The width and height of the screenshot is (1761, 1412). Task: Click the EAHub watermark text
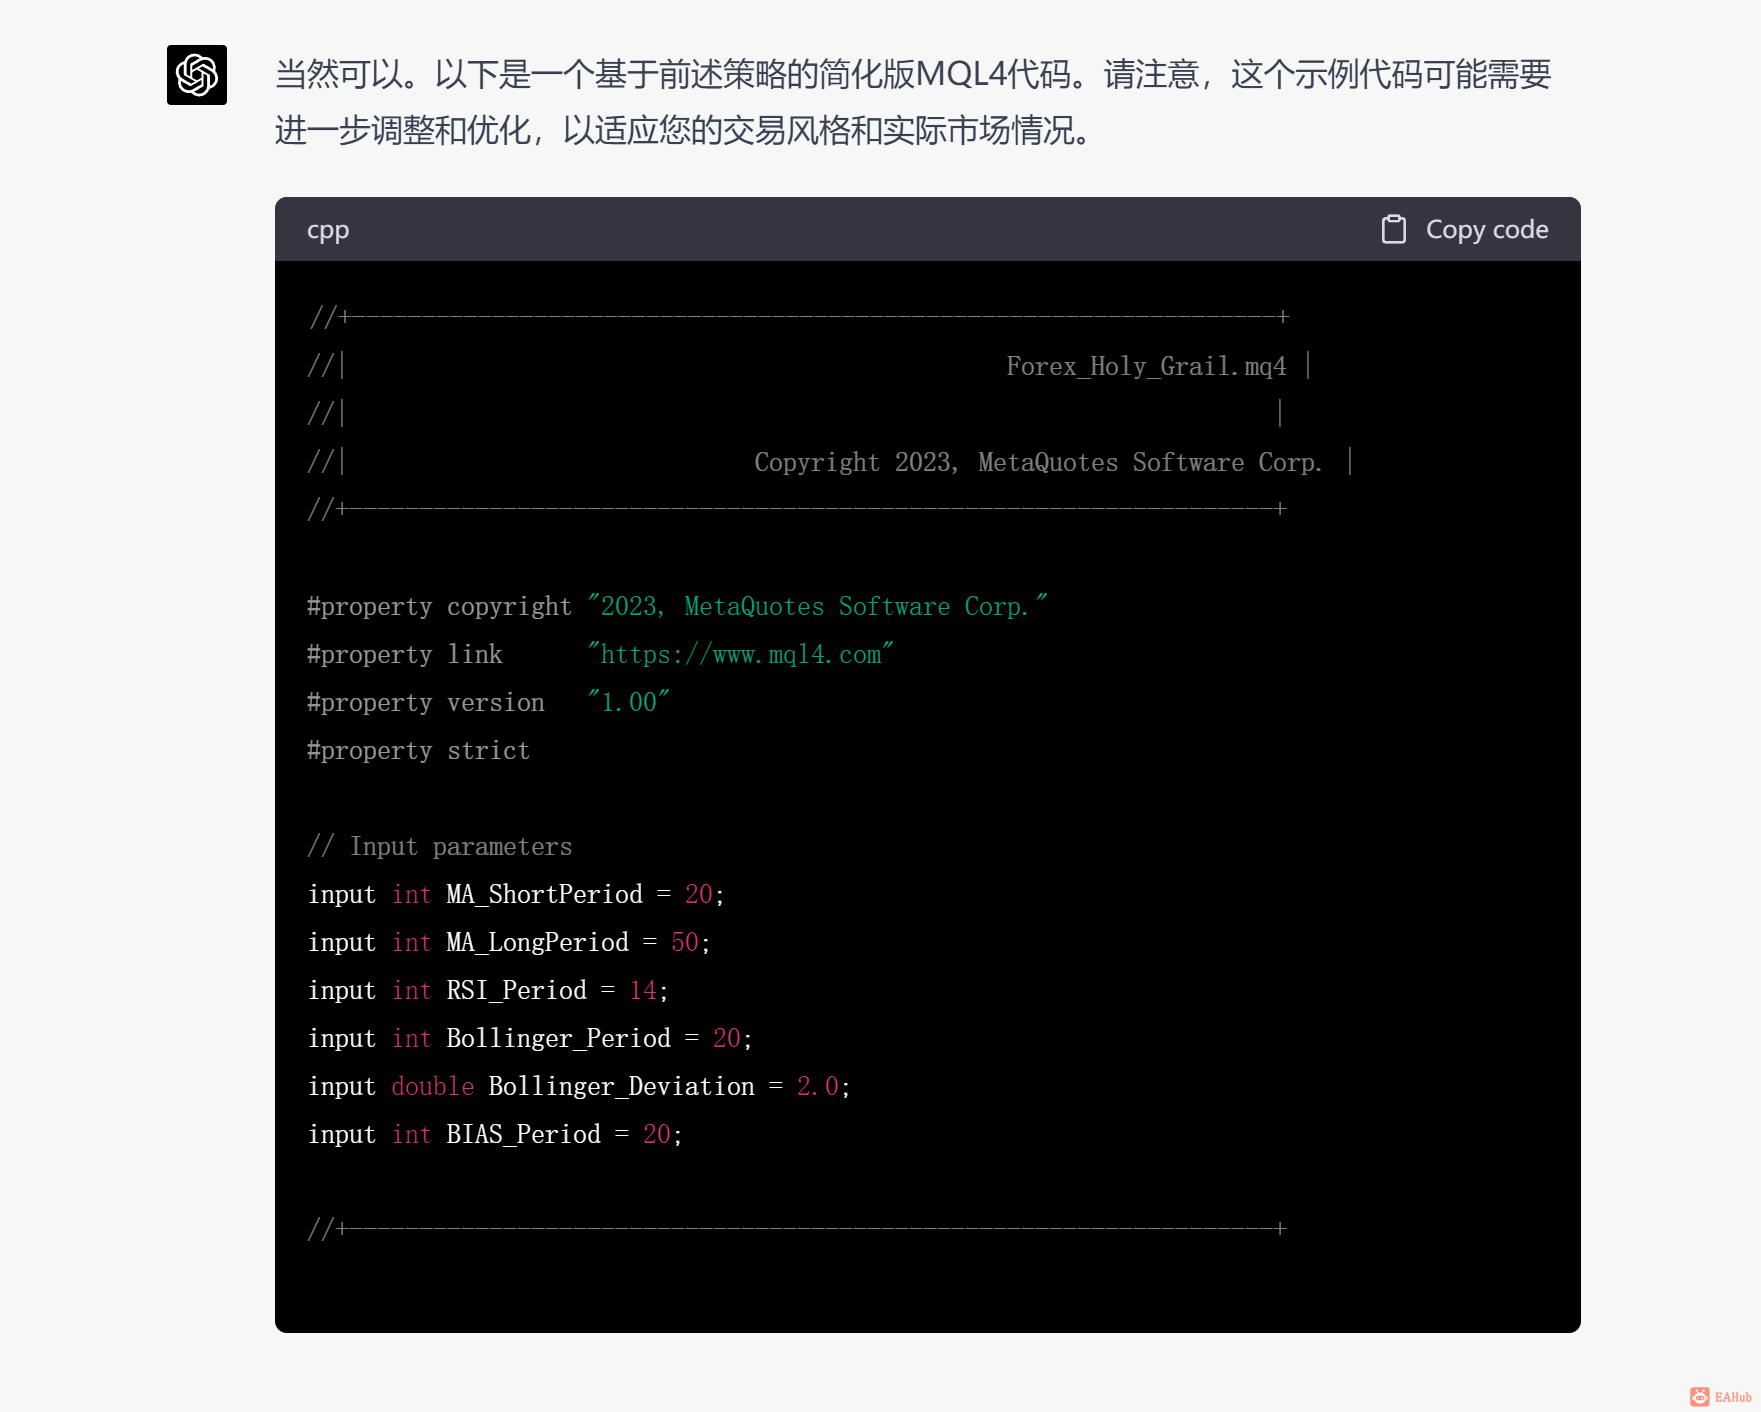(1731, 1396)
